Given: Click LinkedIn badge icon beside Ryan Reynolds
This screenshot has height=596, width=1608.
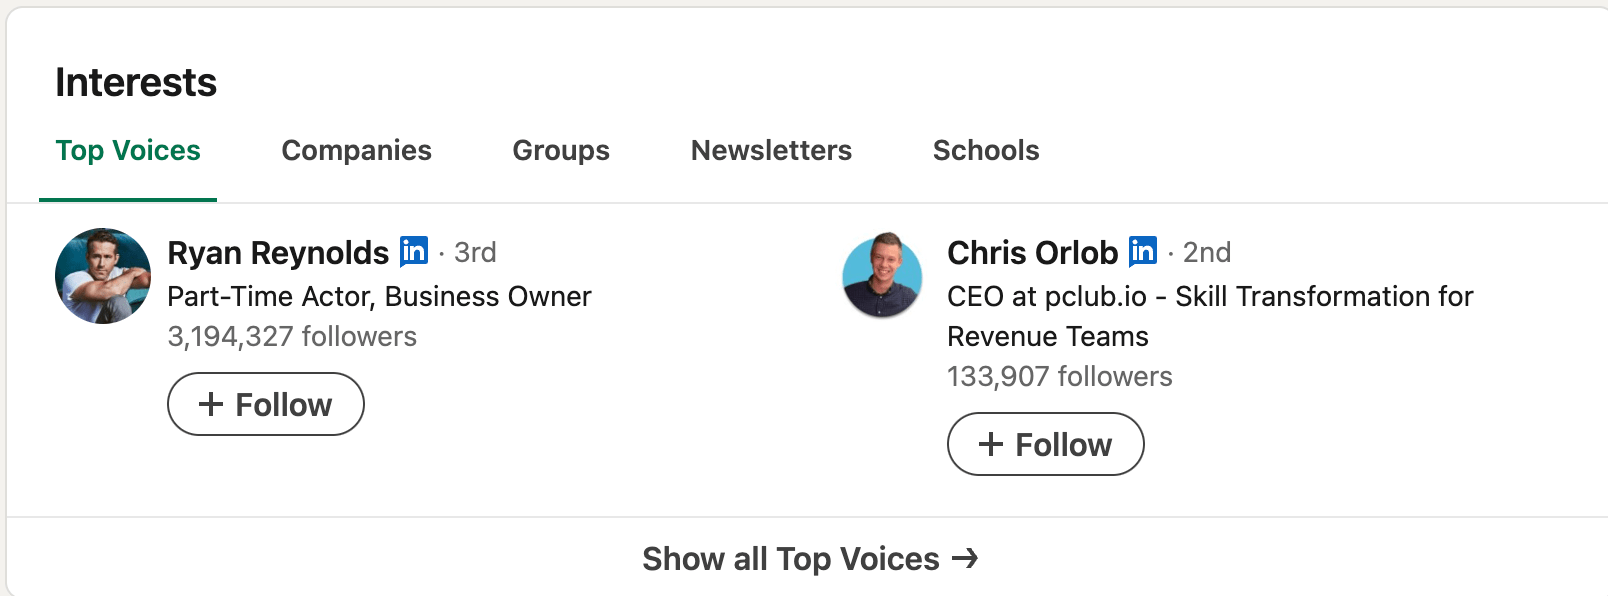Looking at the screenshot, I should click(413, 251).
